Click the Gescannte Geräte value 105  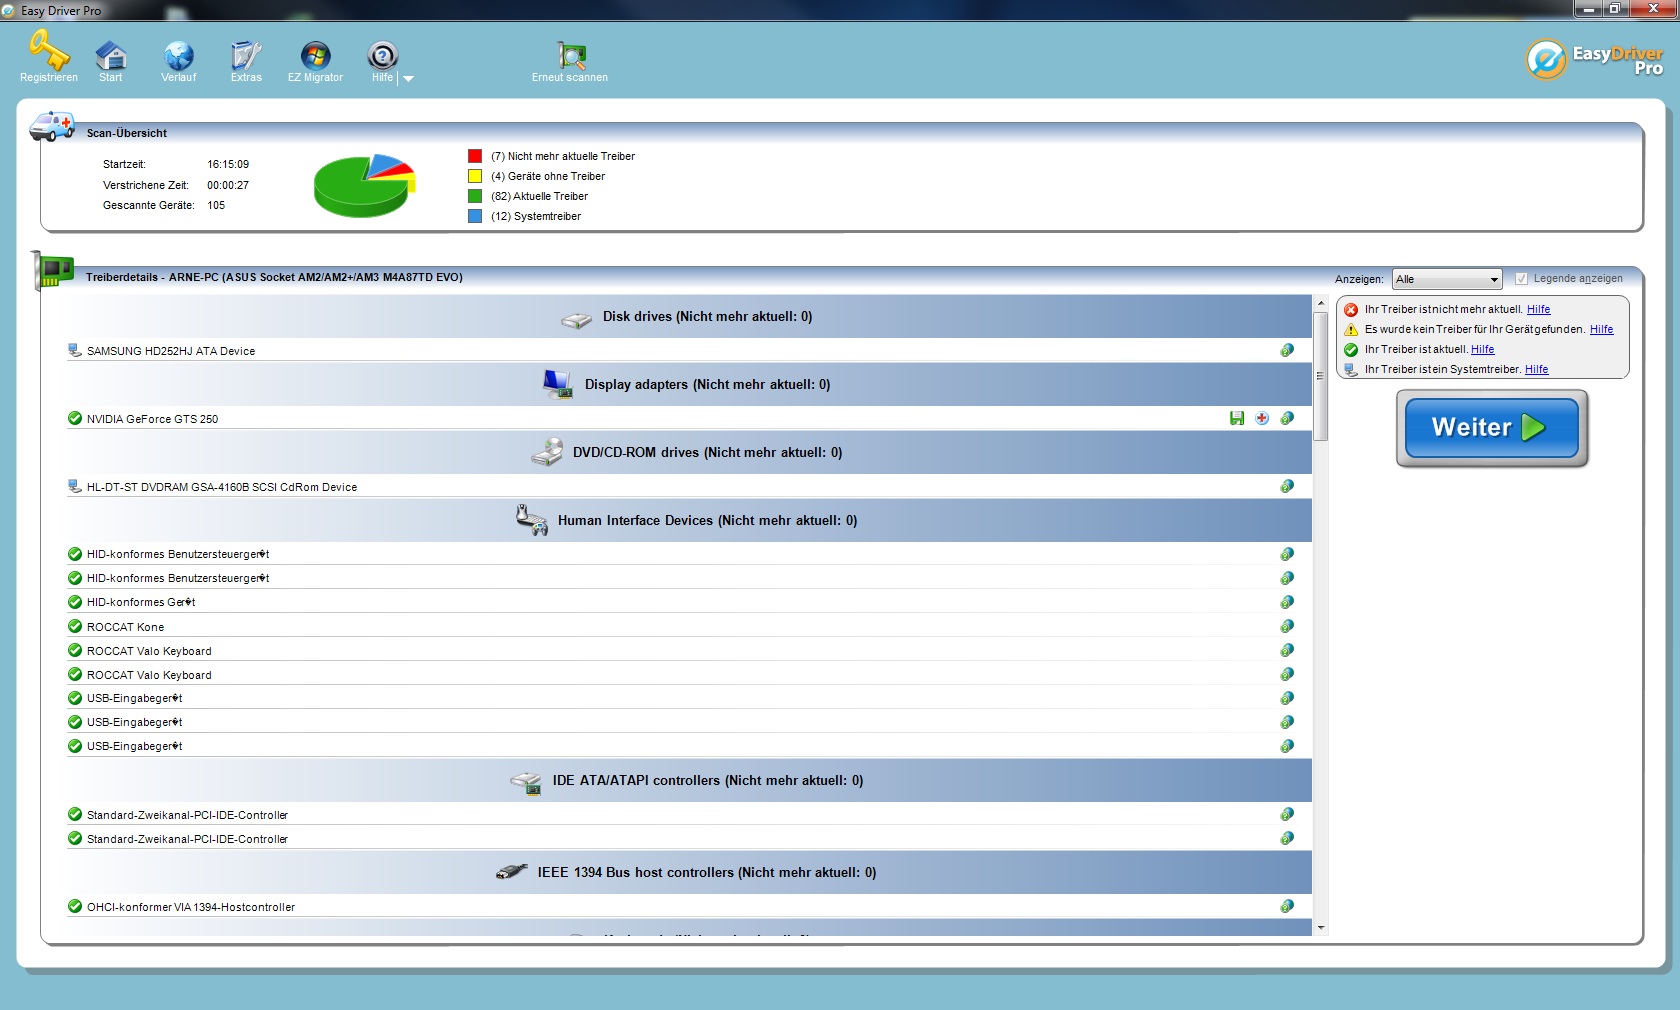pyautogui.click(x=216, y=205)
